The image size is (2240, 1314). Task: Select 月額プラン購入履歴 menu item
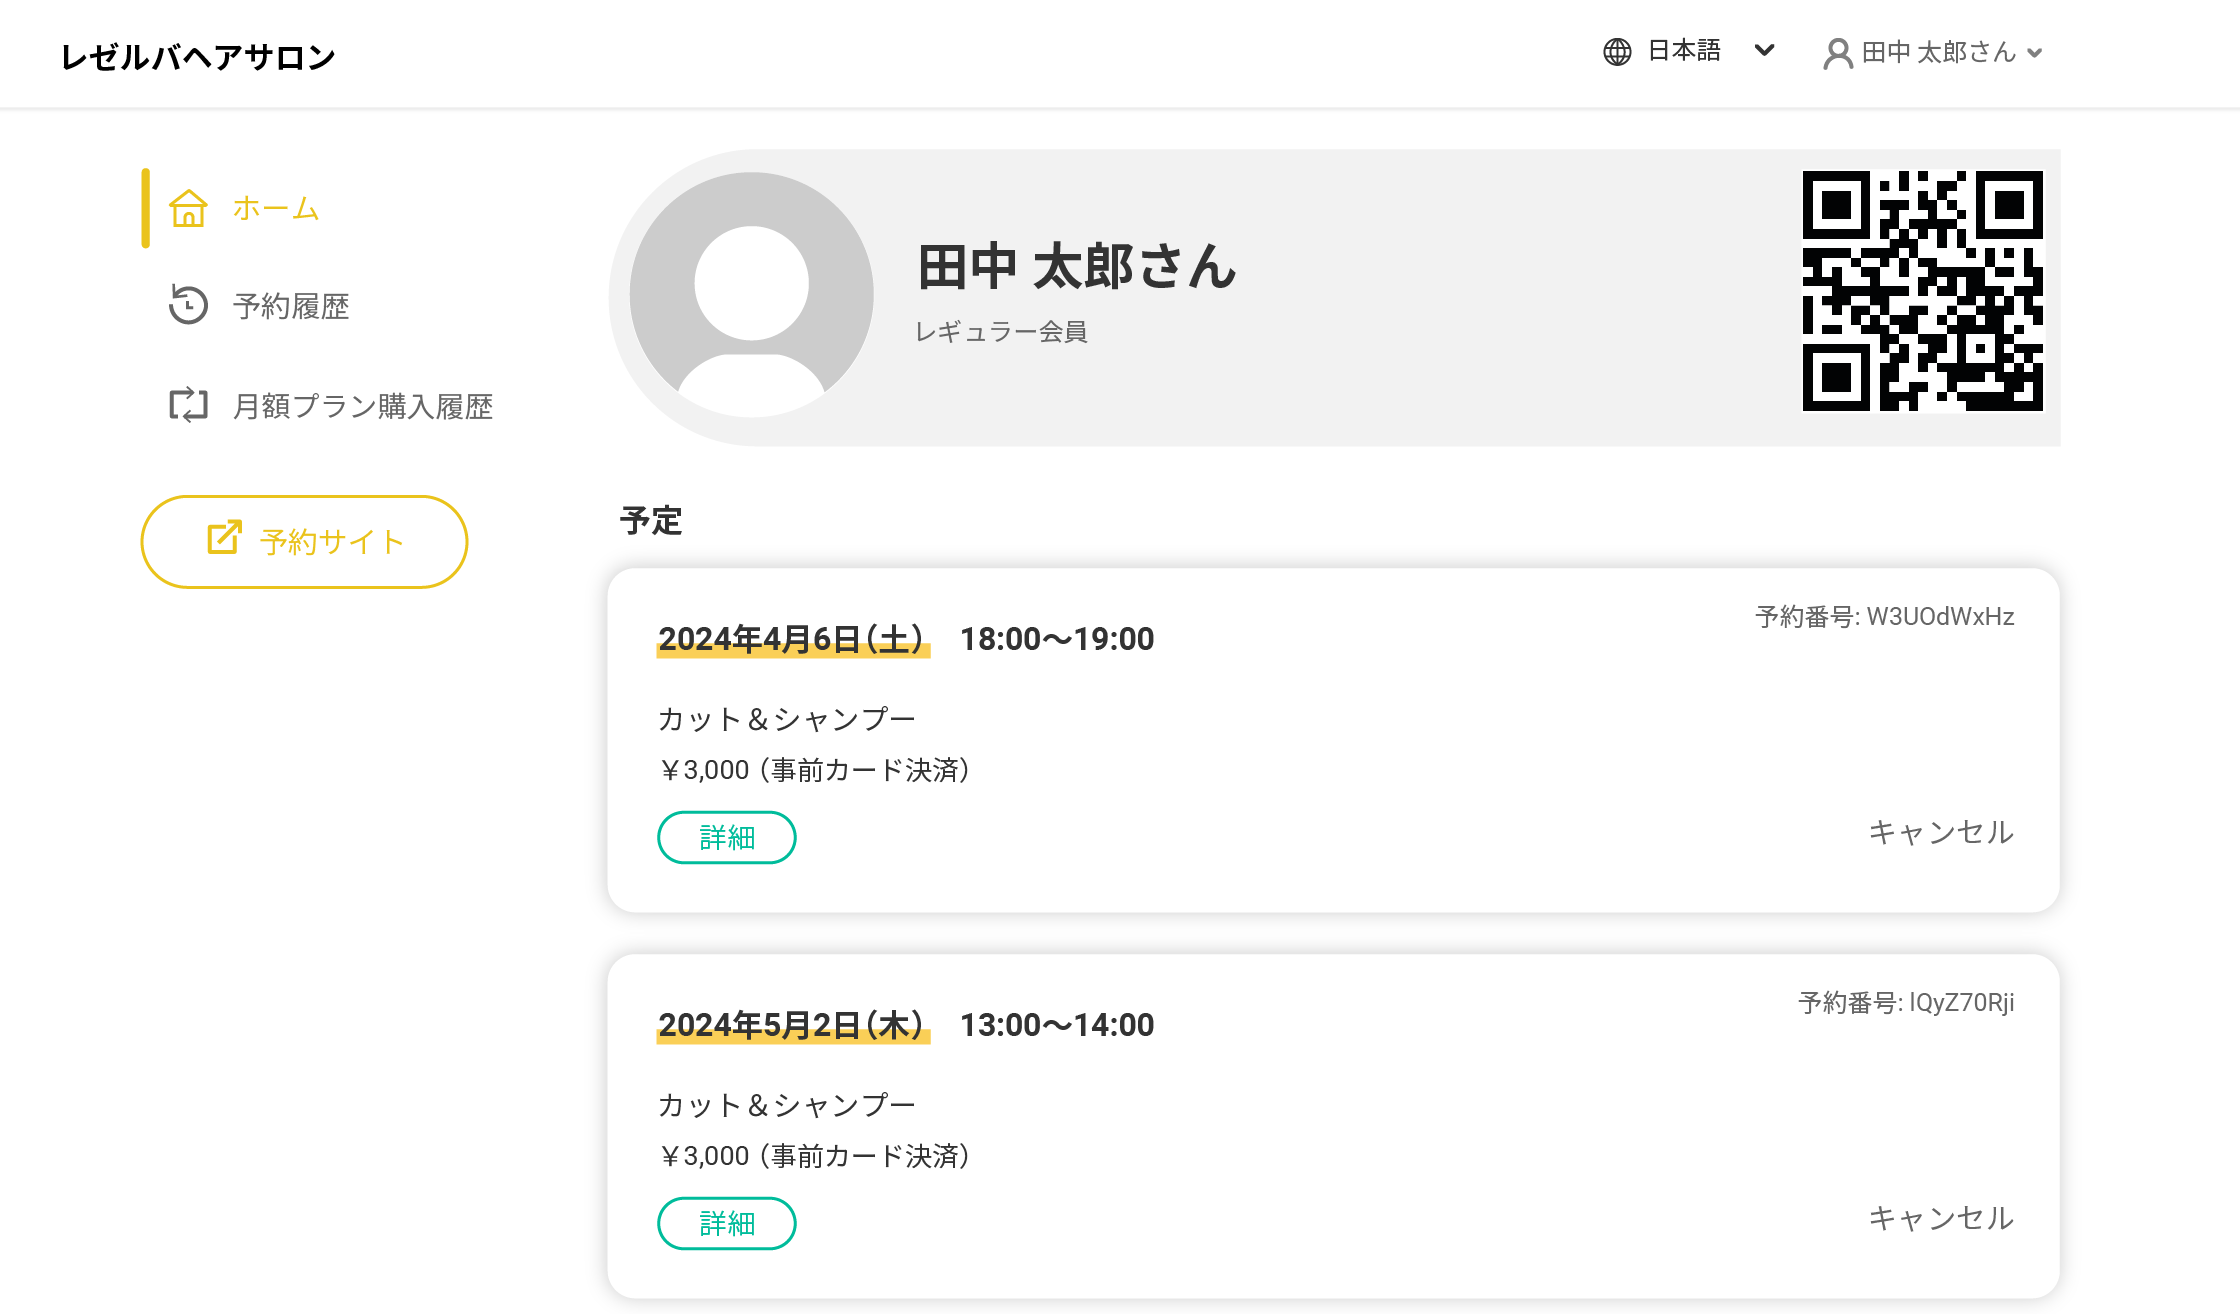(363, 406)
